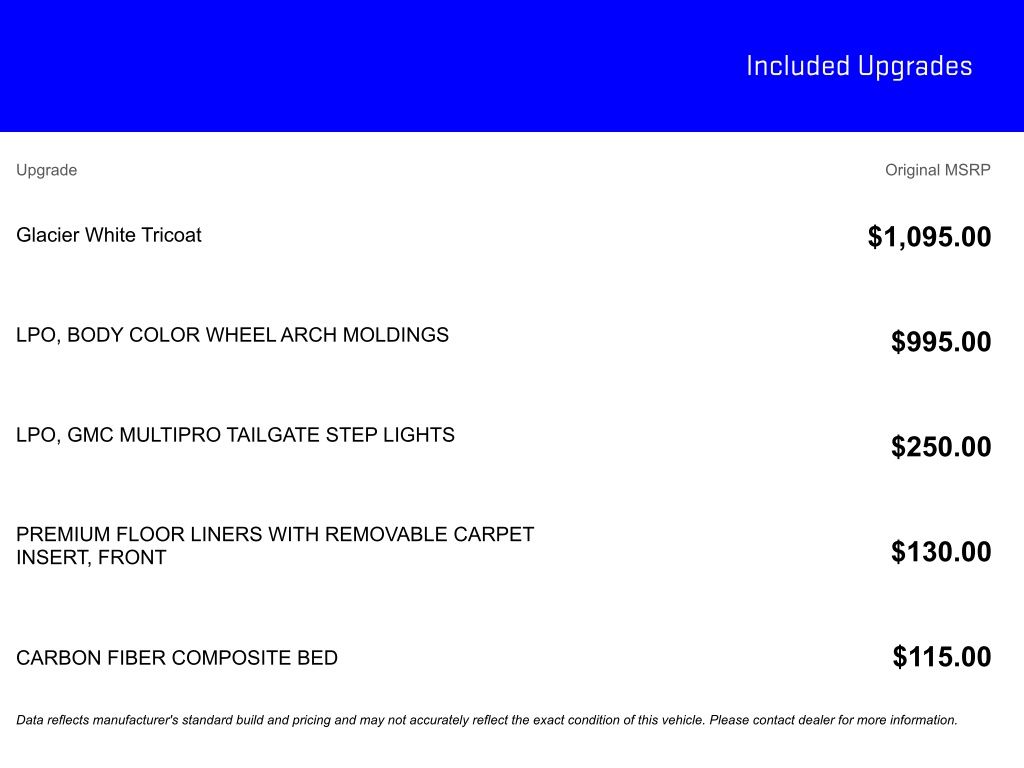Click the Upgrade column header
The image size is (1024, 768).
pos(46,170)
